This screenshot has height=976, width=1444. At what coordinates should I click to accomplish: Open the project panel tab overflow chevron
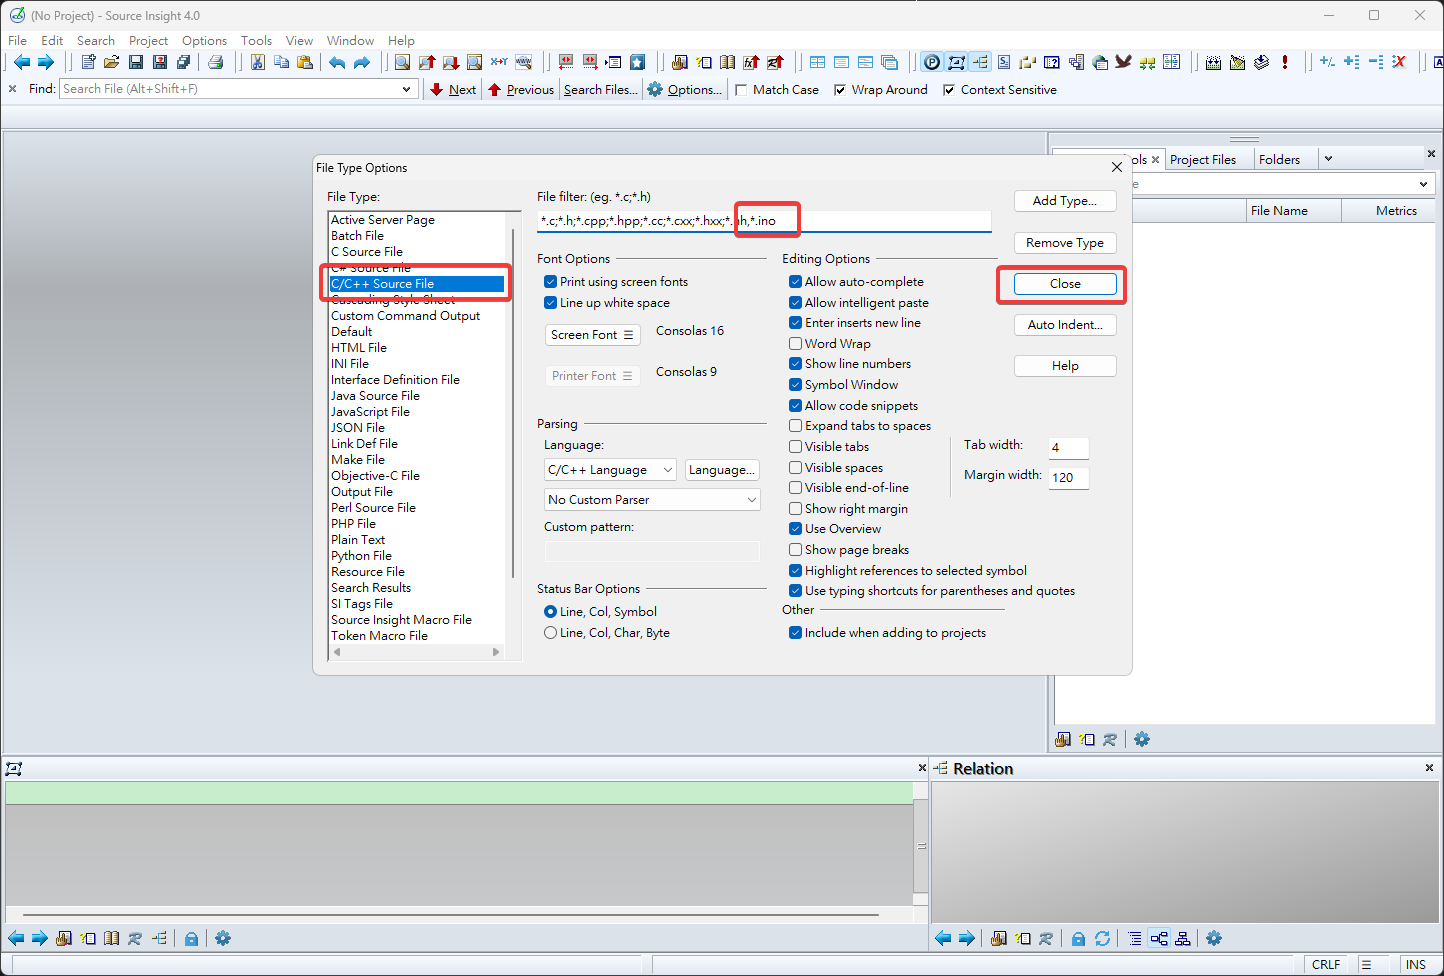coord(1328,159)
